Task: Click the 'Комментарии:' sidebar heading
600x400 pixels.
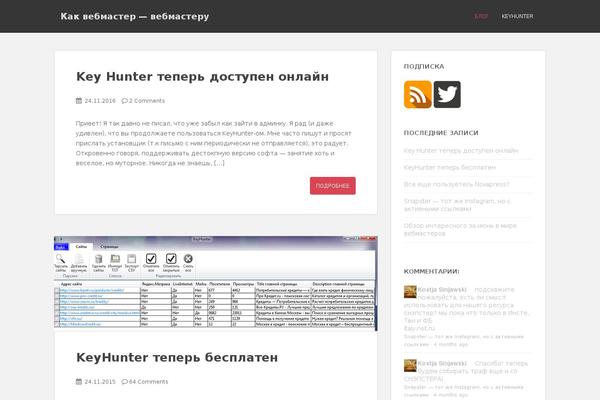Action: coord(432,271)
